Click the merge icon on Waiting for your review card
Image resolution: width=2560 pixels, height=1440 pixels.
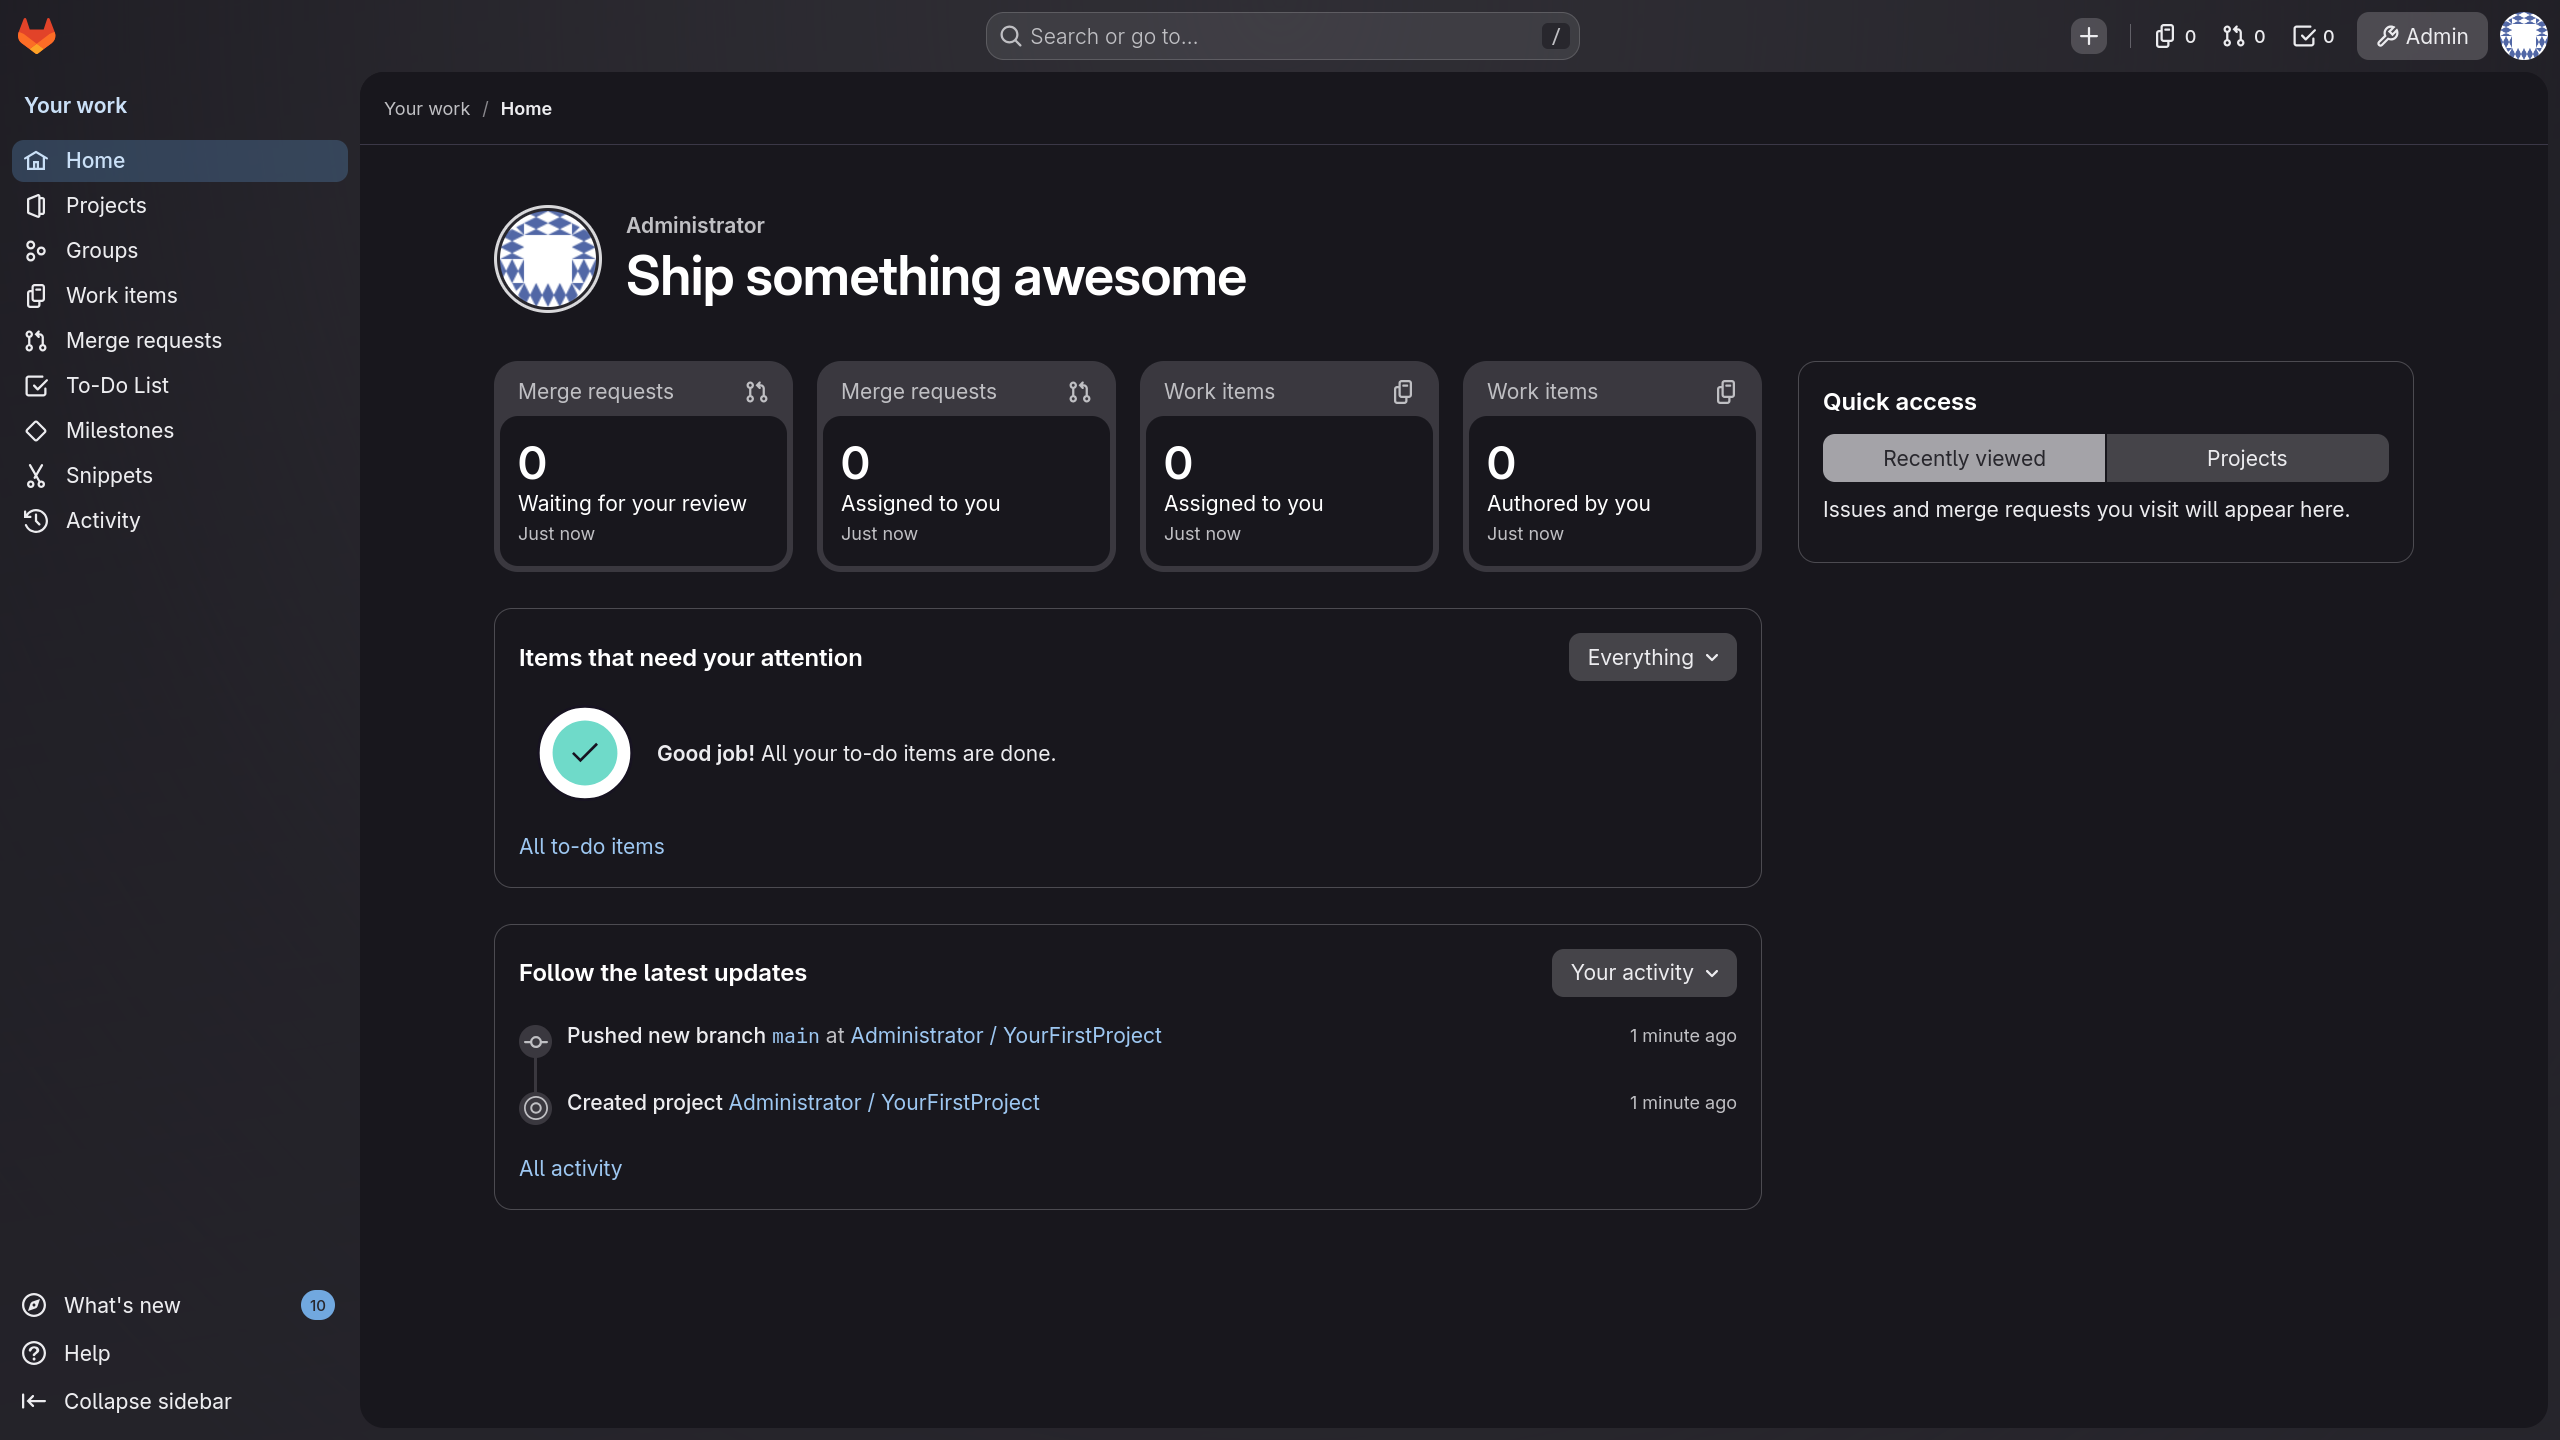tap(756, 392)
